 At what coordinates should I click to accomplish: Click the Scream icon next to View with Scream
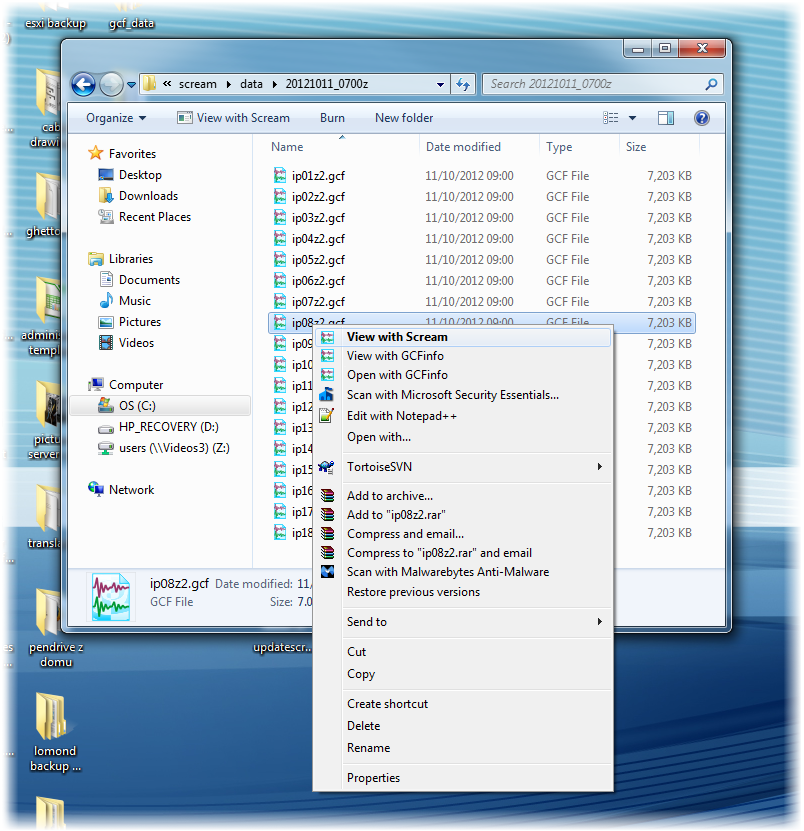(x=328, y=337)
